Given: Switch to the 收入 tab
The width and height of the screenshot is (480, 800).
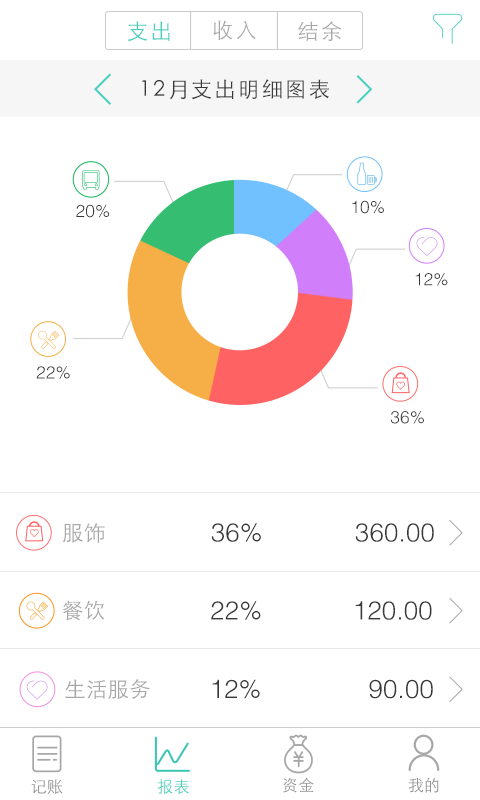Looking at the screenshot, I should [234, 31].
